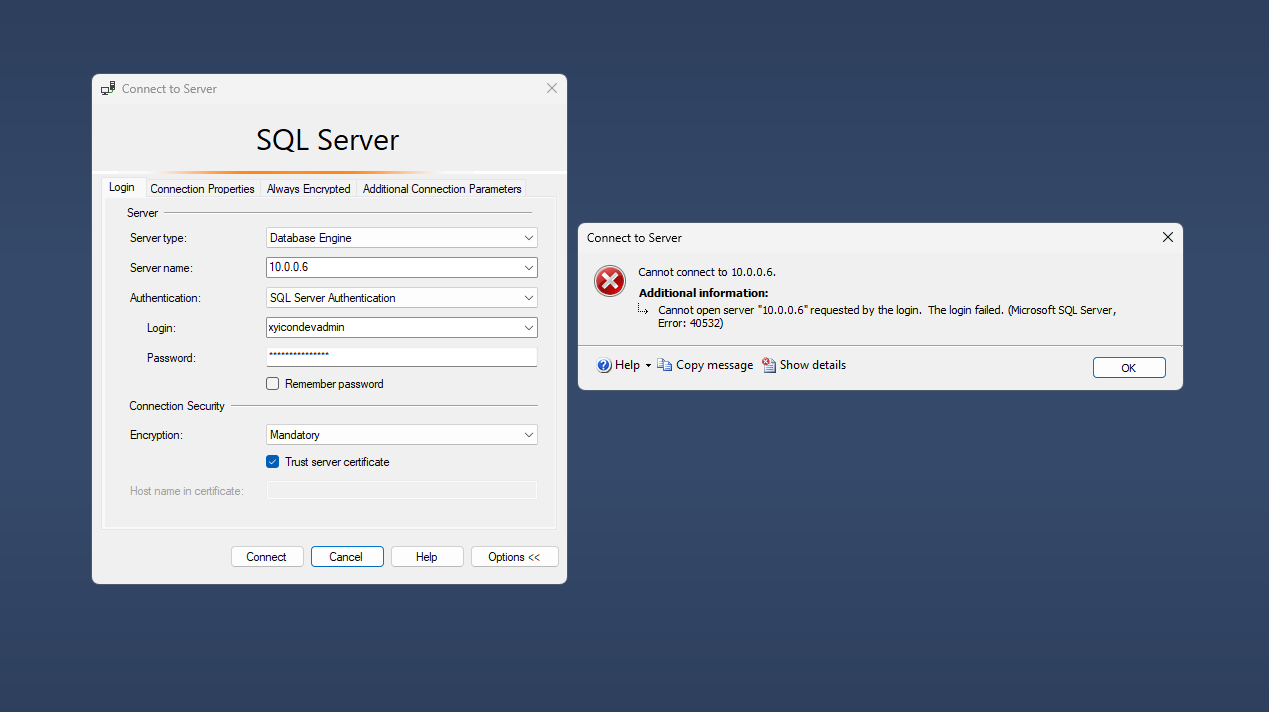Open the Server type dropdown
The image size is (1269, 712).
529,238
